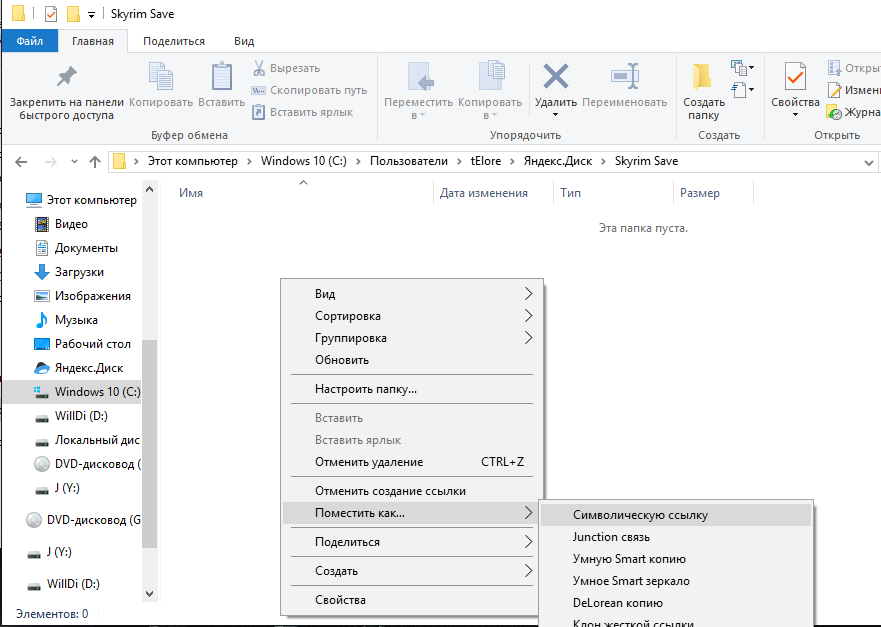Open Создать submenu in context menu
881x627 pixels.
tap(412, 571)
